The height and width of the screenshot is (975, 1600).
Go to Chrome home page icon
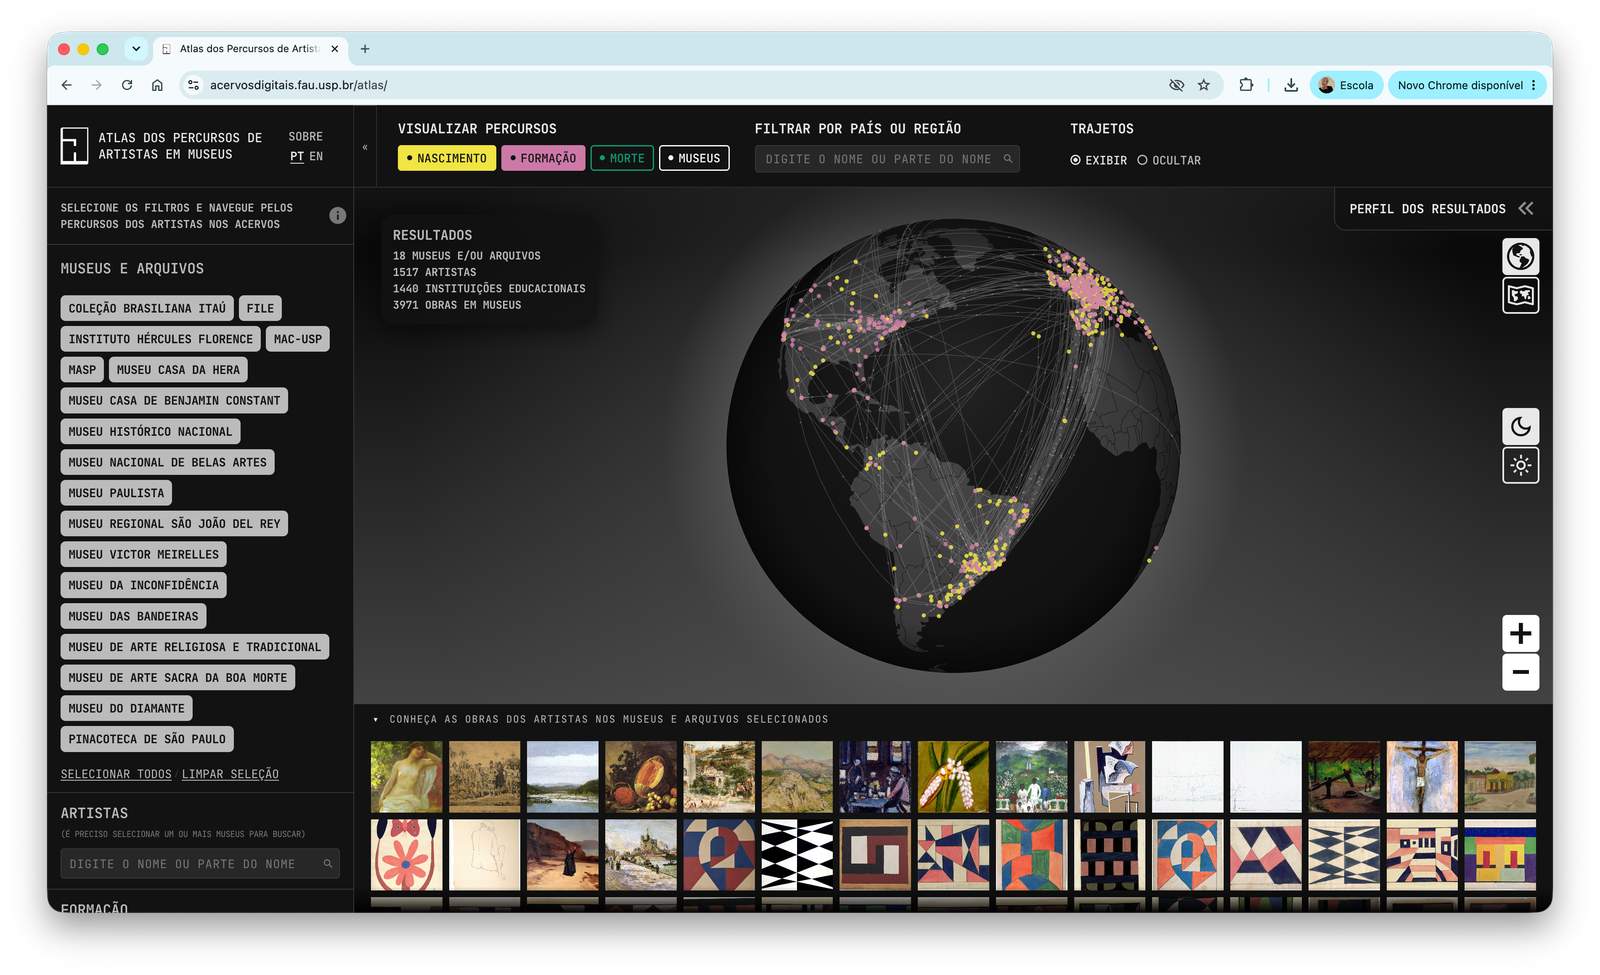[x=157, y=85]
